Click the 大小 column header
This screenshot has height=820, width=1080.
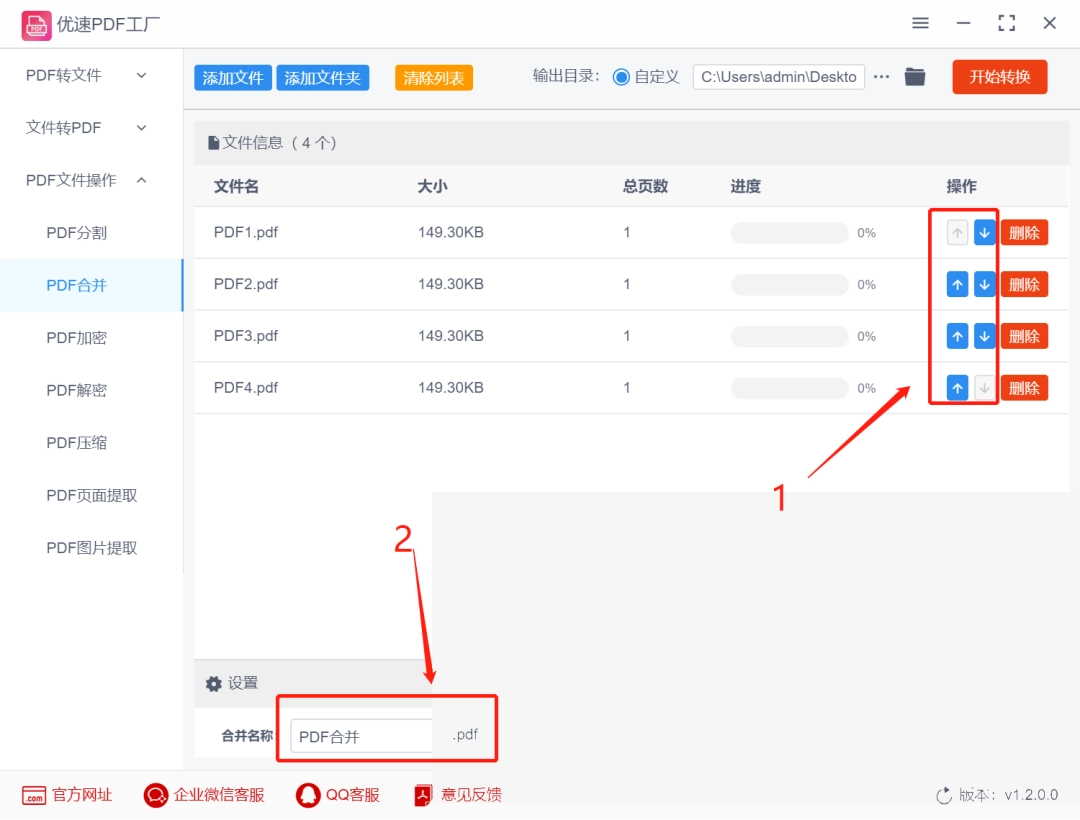[x=433, y=187]
